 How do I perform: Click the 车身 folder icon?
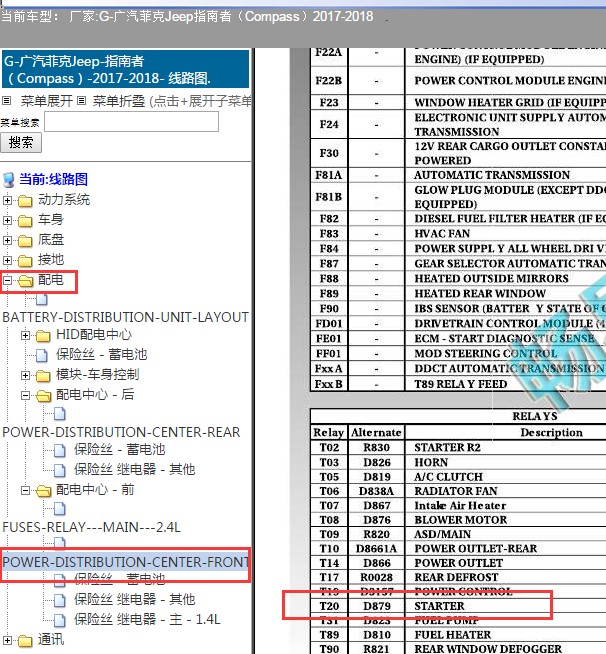pyautogui.click(x=25, y=221)
